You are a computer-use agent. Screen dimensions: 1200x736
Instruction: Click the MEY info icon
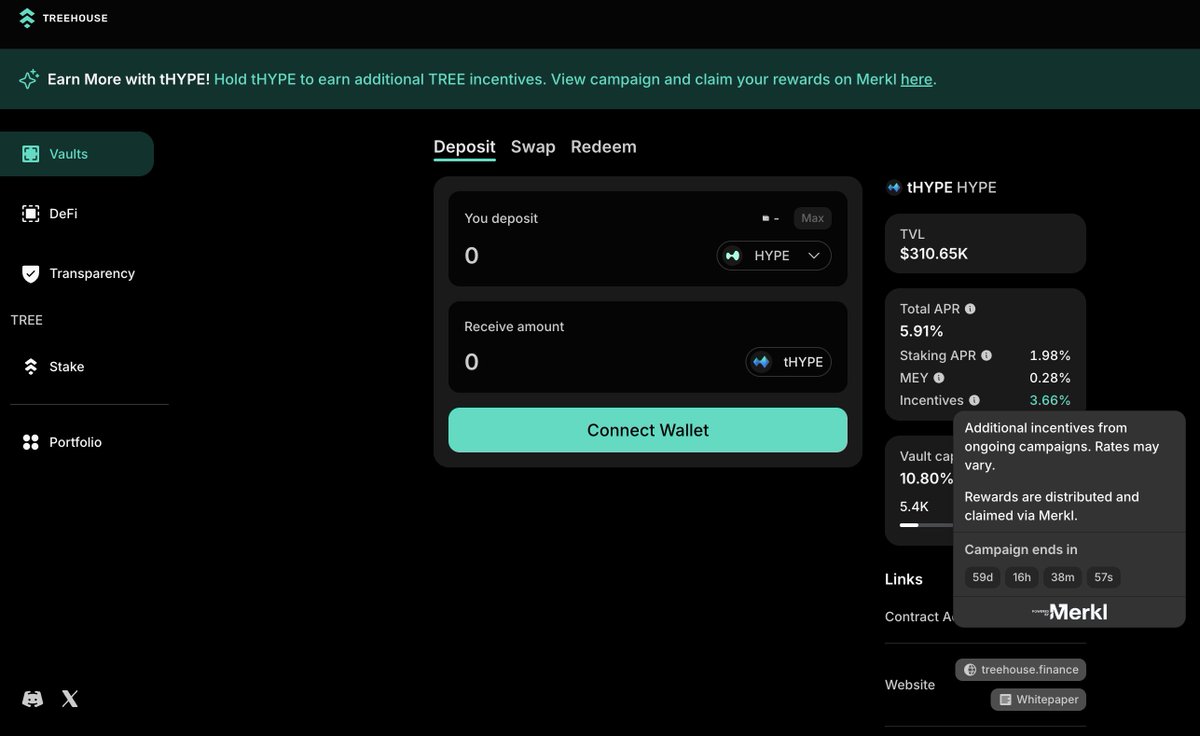click(x=938, y=378)
